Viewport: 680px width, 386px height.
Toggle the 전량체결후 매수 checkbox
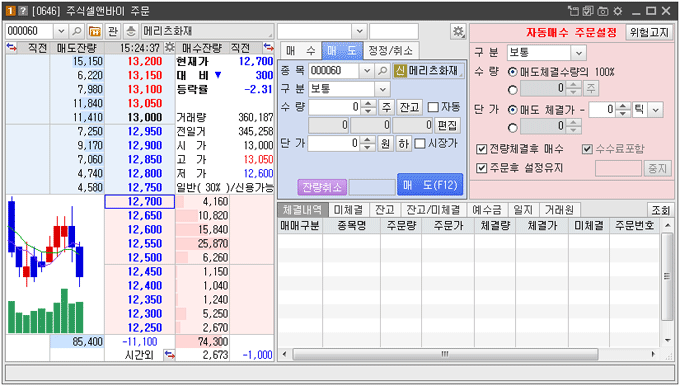point(481,150)
